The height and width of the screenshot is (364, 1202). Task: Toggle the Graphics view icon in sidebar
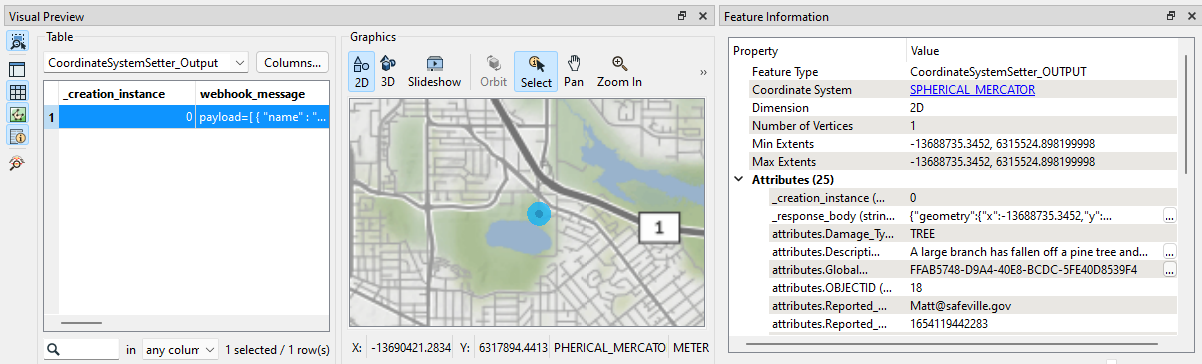pyautogui.click(x=18, y=115)
